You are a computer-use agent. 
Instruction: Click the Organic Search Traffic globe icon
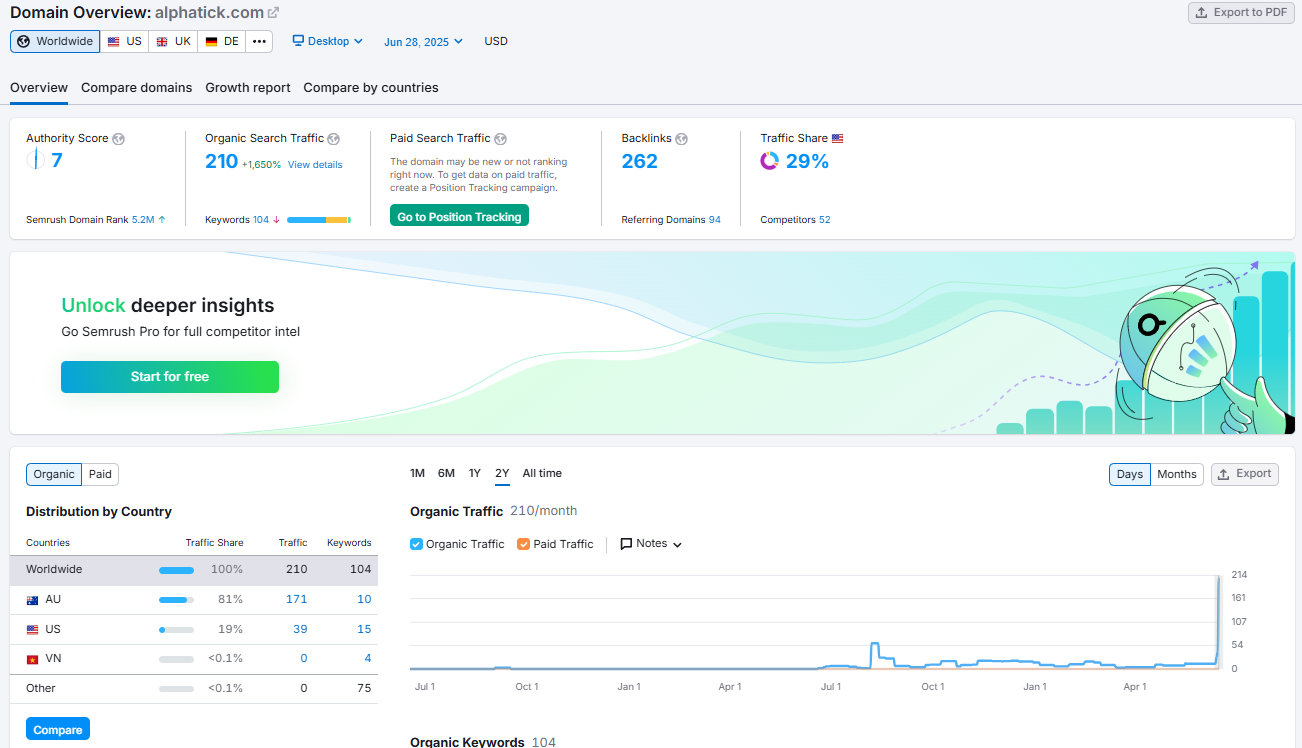tap(334, 138)
